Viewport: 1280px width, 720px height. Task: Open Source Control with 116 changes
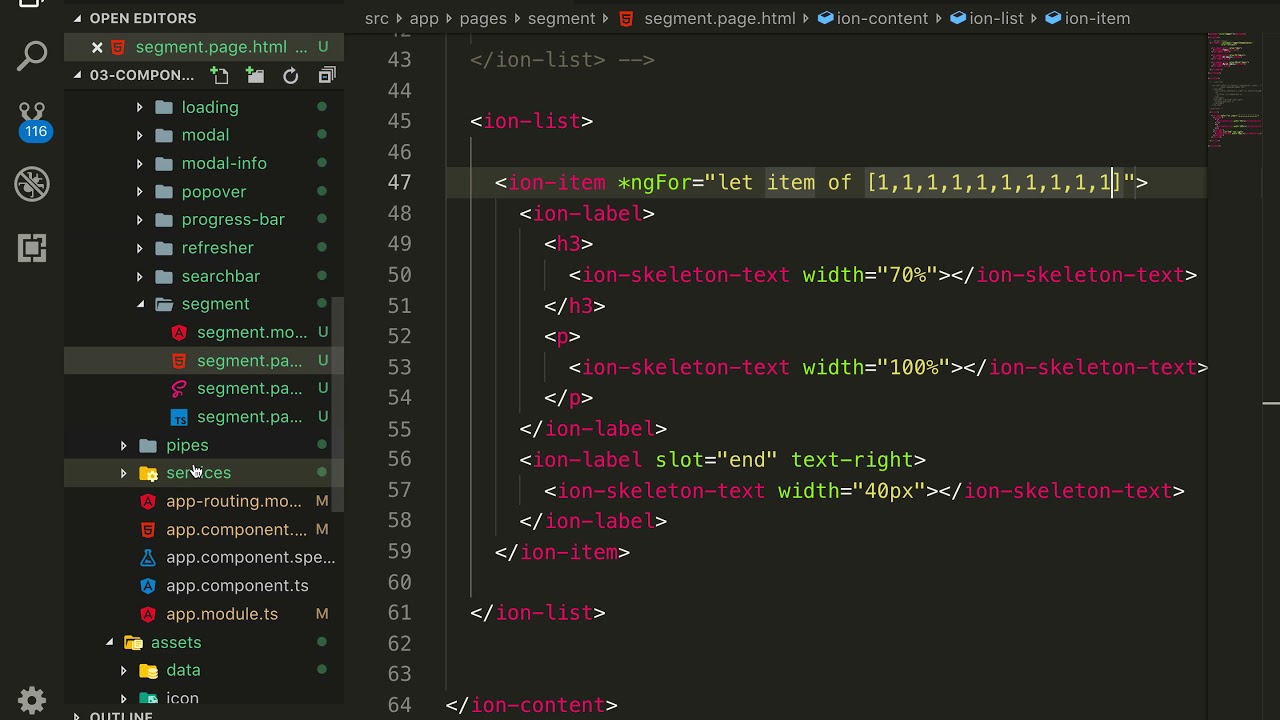coord(32,120)
